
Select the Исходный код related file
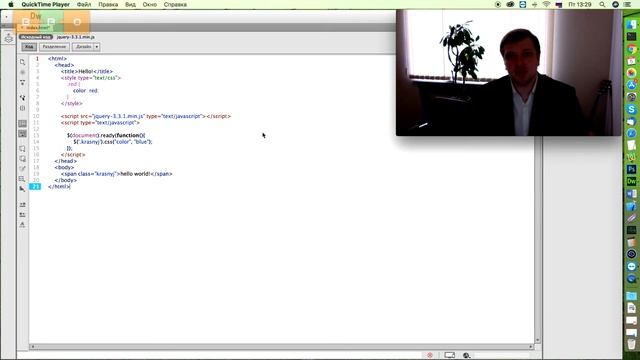click(36, 37)
